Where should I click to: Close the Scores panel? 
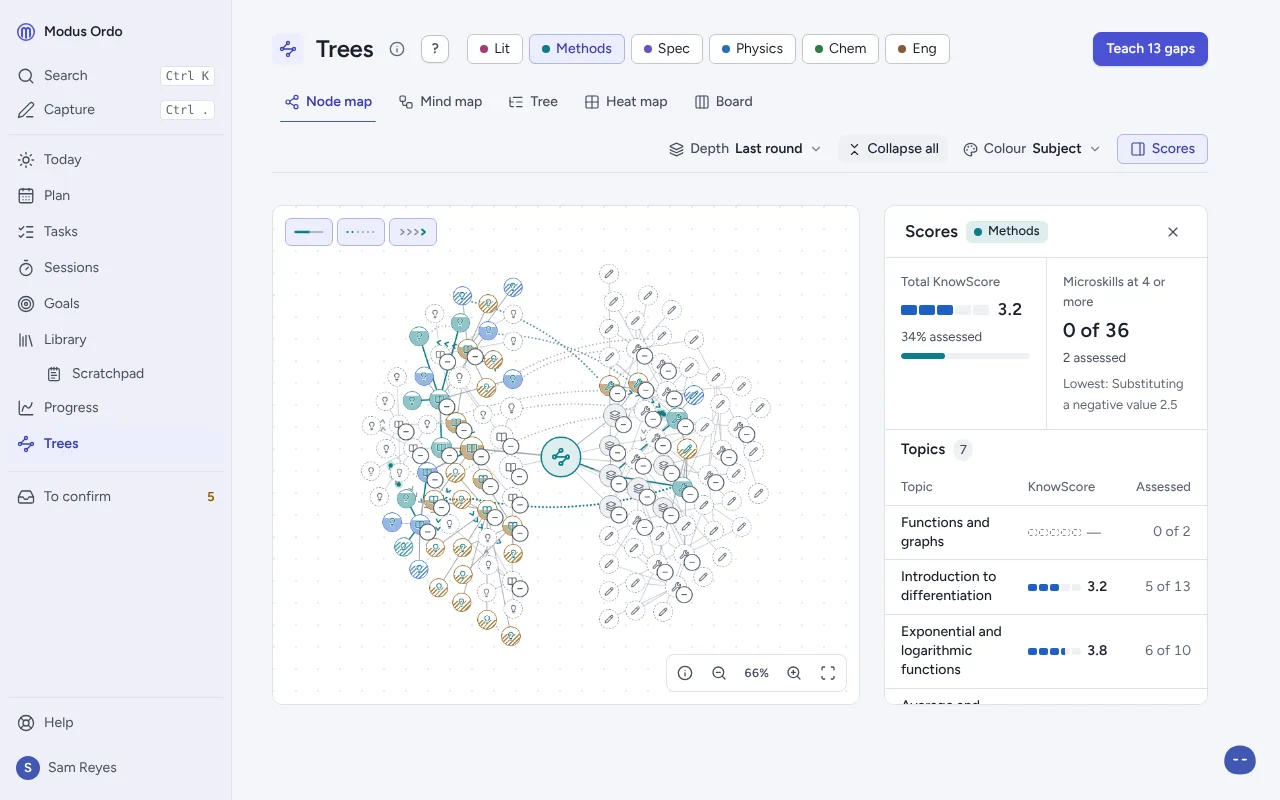pyautogui.click(x=1173, y=232)
